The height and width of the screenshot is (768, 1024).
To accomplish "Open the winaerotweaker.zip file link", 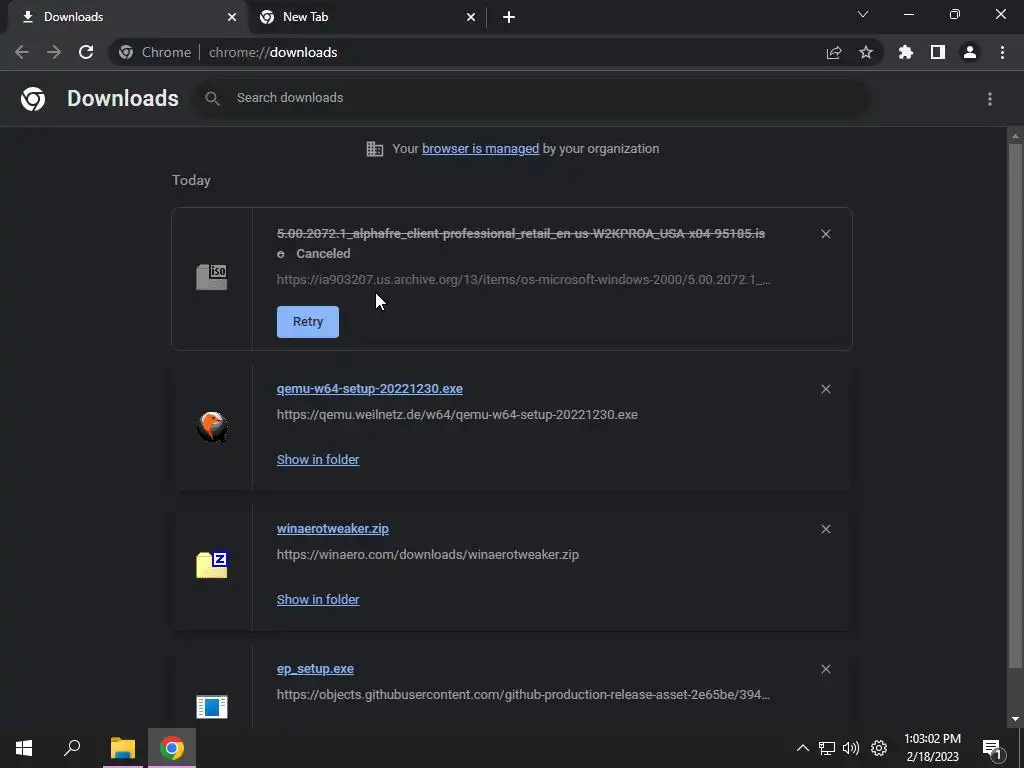I will coord(332,529).
